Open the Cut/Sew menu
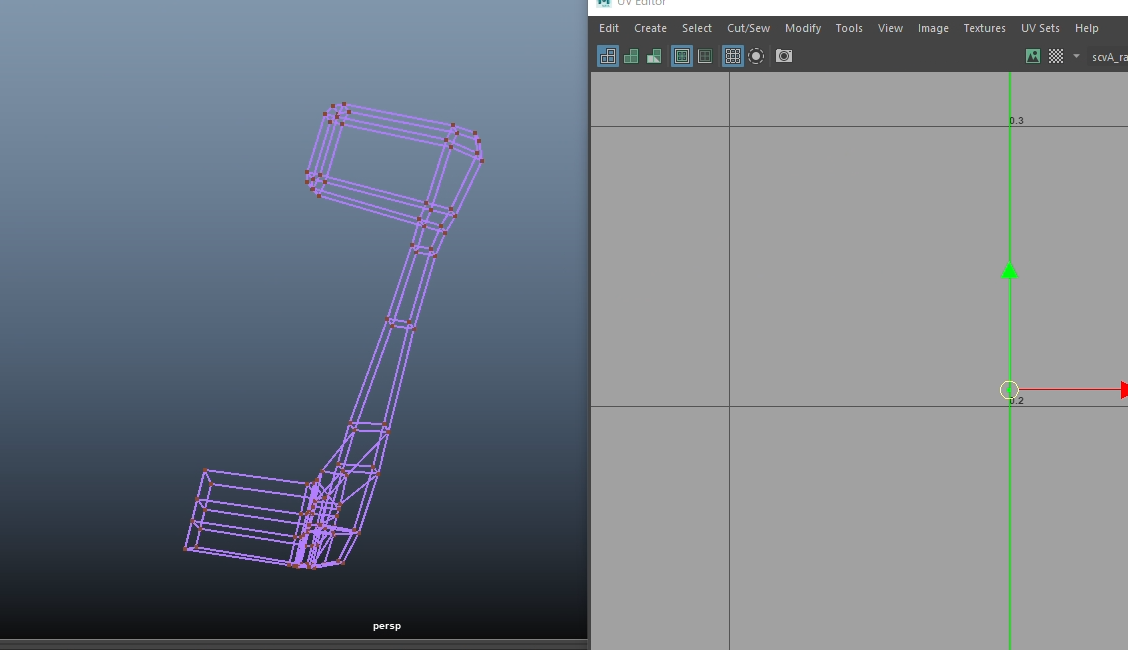 [748, 28]
